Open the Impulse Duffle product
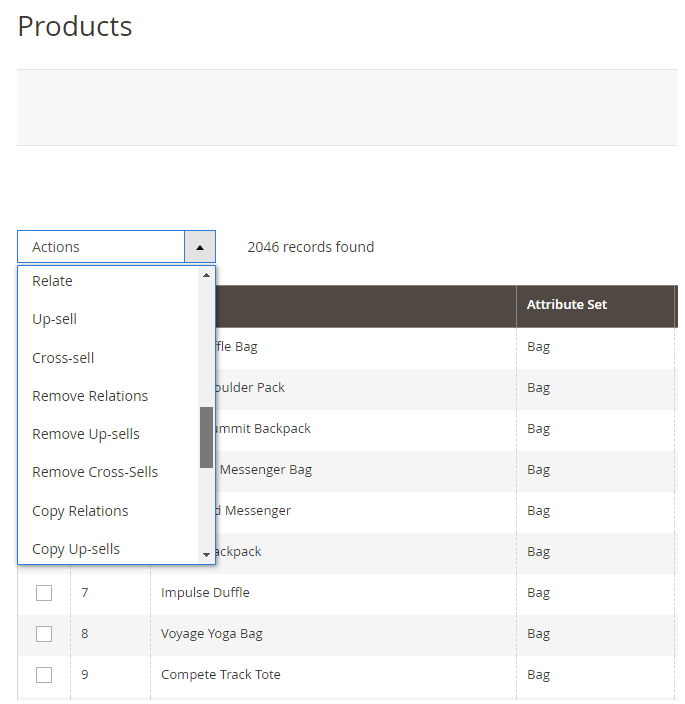 205,593
